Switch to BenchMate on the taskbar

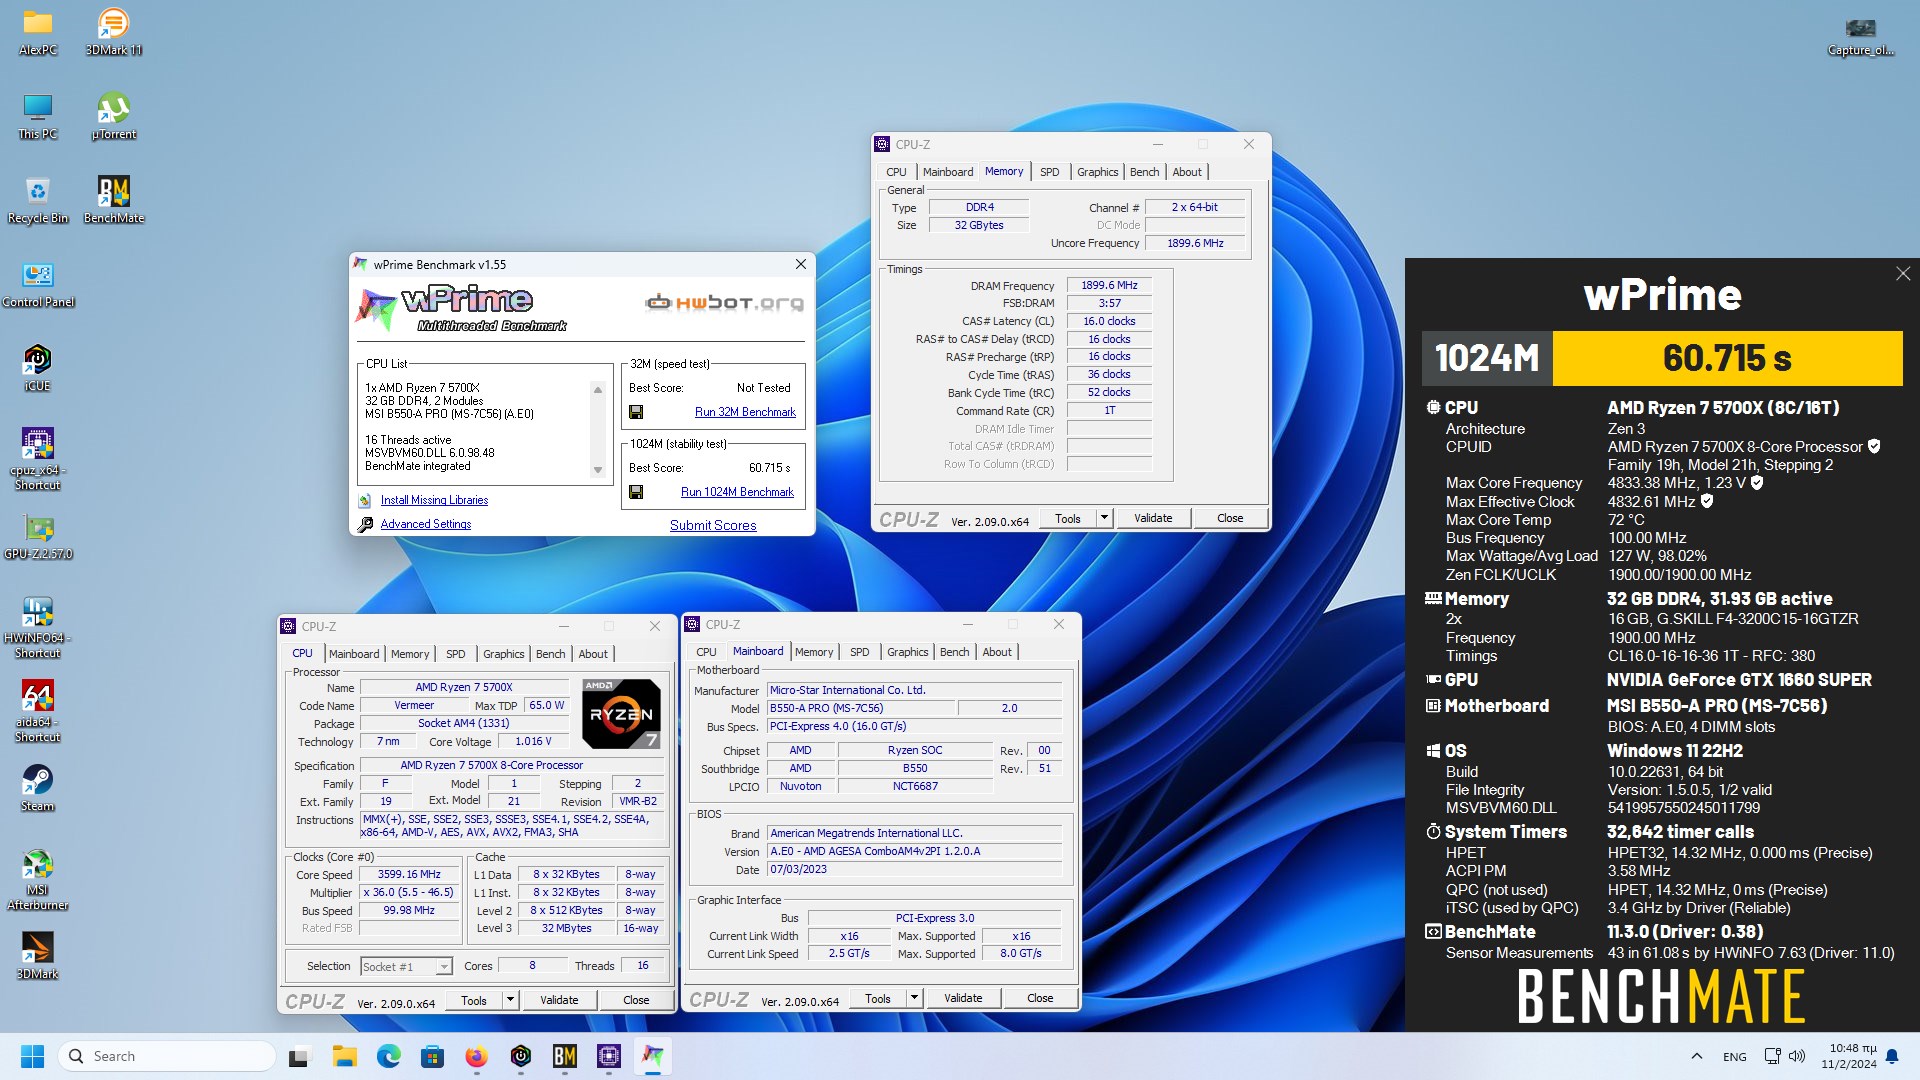coord(564,1056)
